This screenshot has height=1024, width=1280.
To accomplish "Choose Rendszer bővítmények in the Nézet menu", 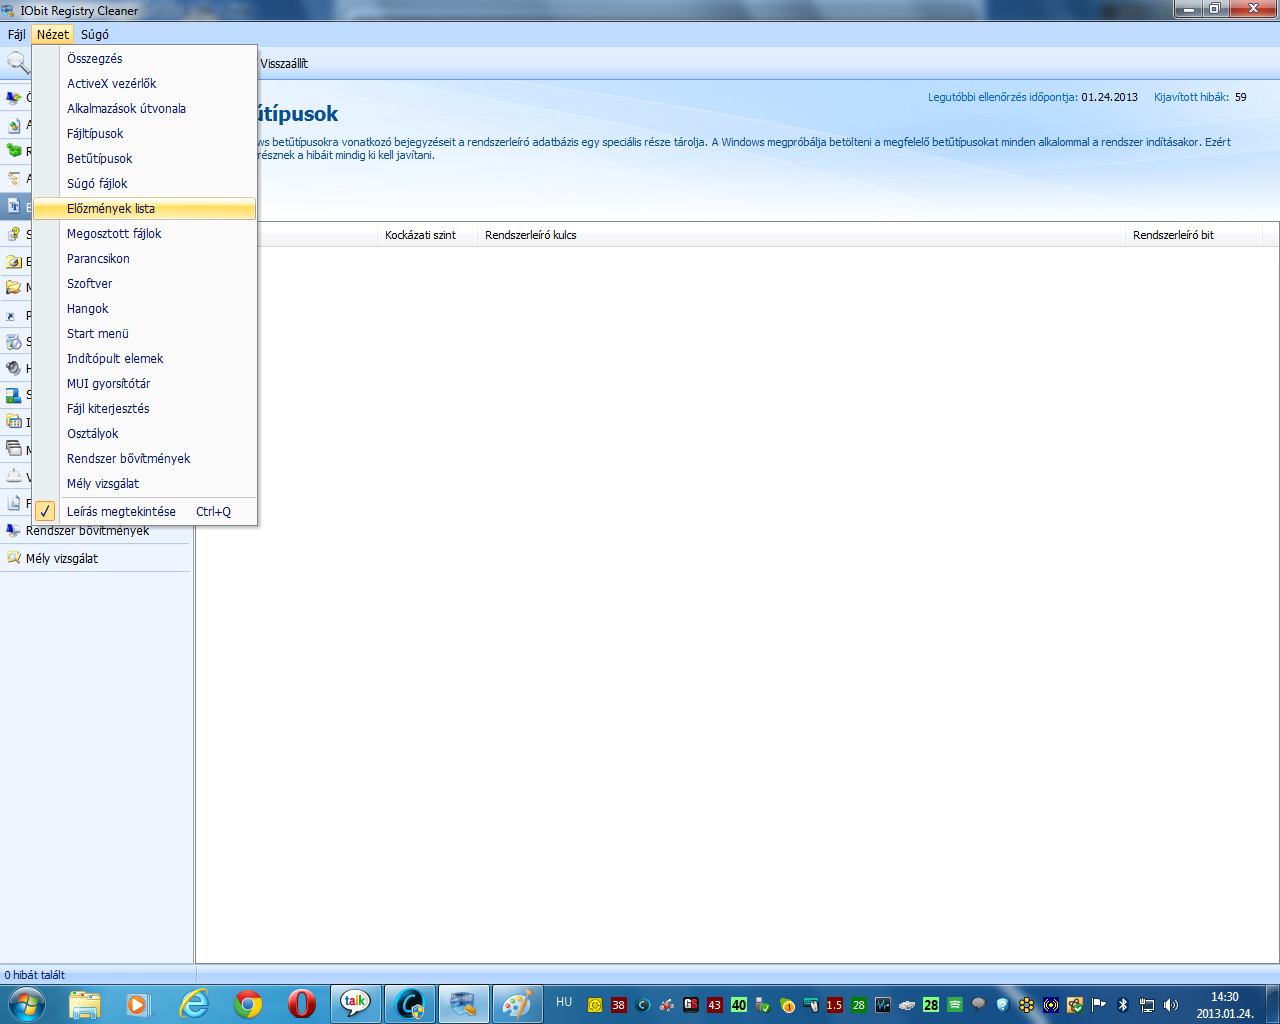I will [145, 459].
